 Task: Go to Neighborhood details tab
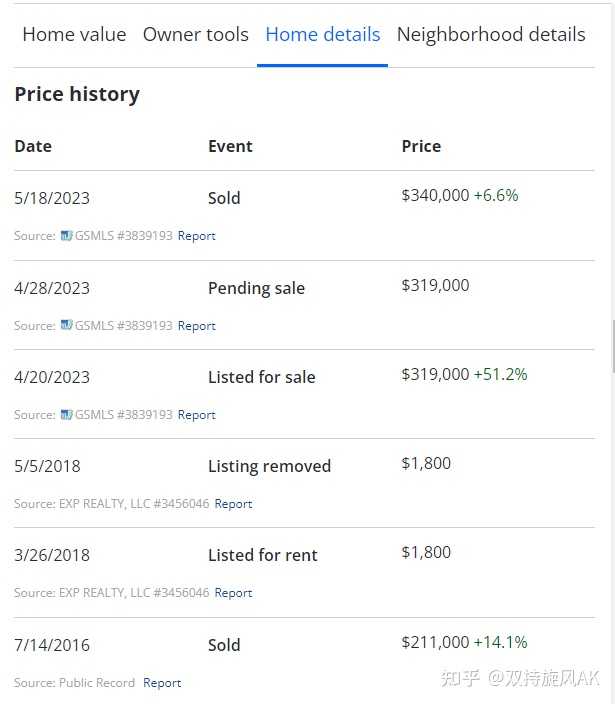click(x=491, y=35)
